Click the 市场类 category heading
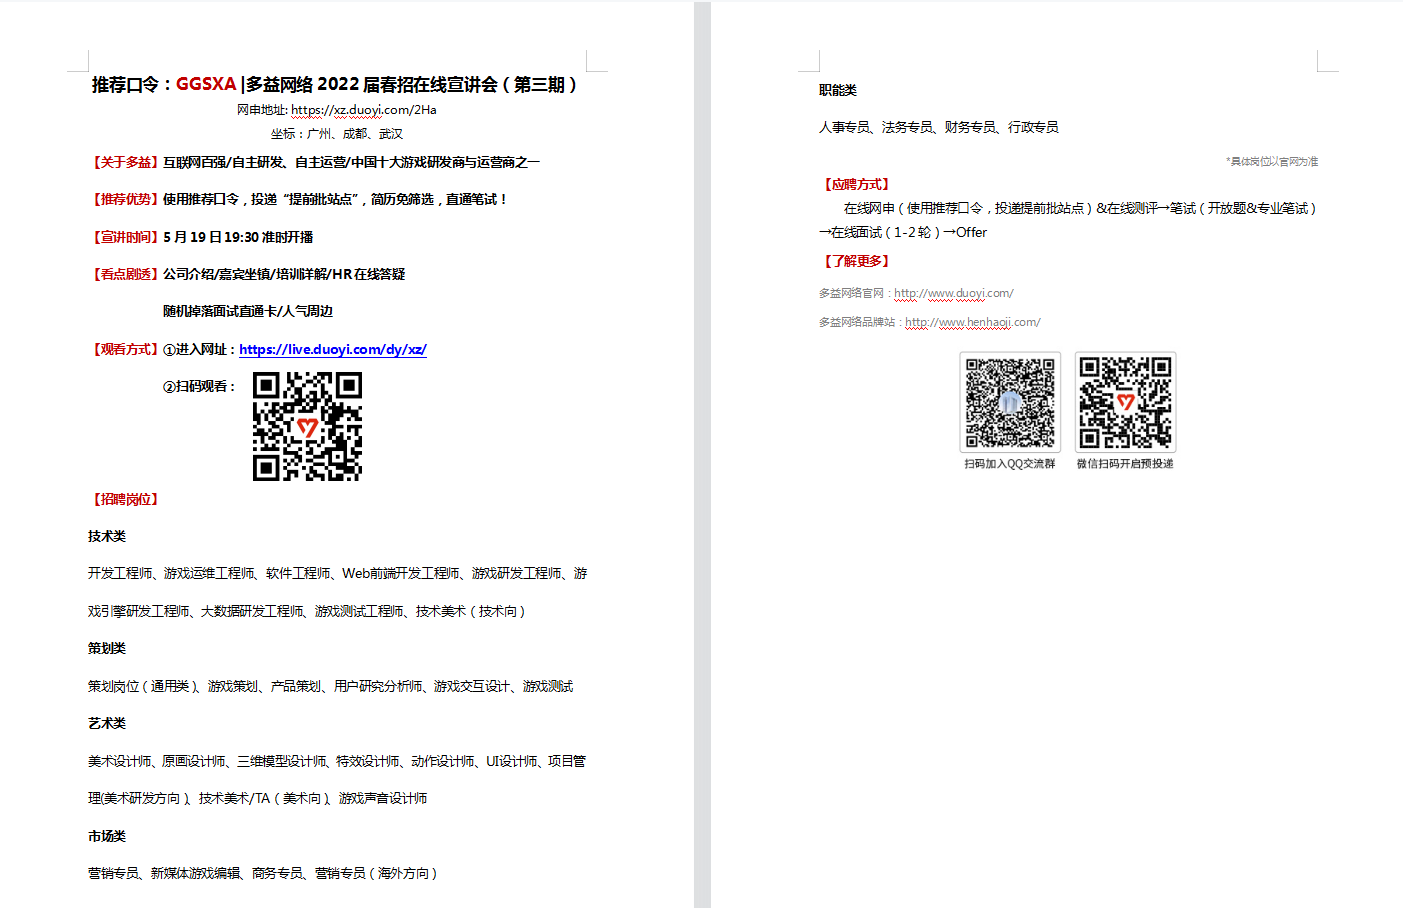The image size is (1403, 908). point(107,836)
